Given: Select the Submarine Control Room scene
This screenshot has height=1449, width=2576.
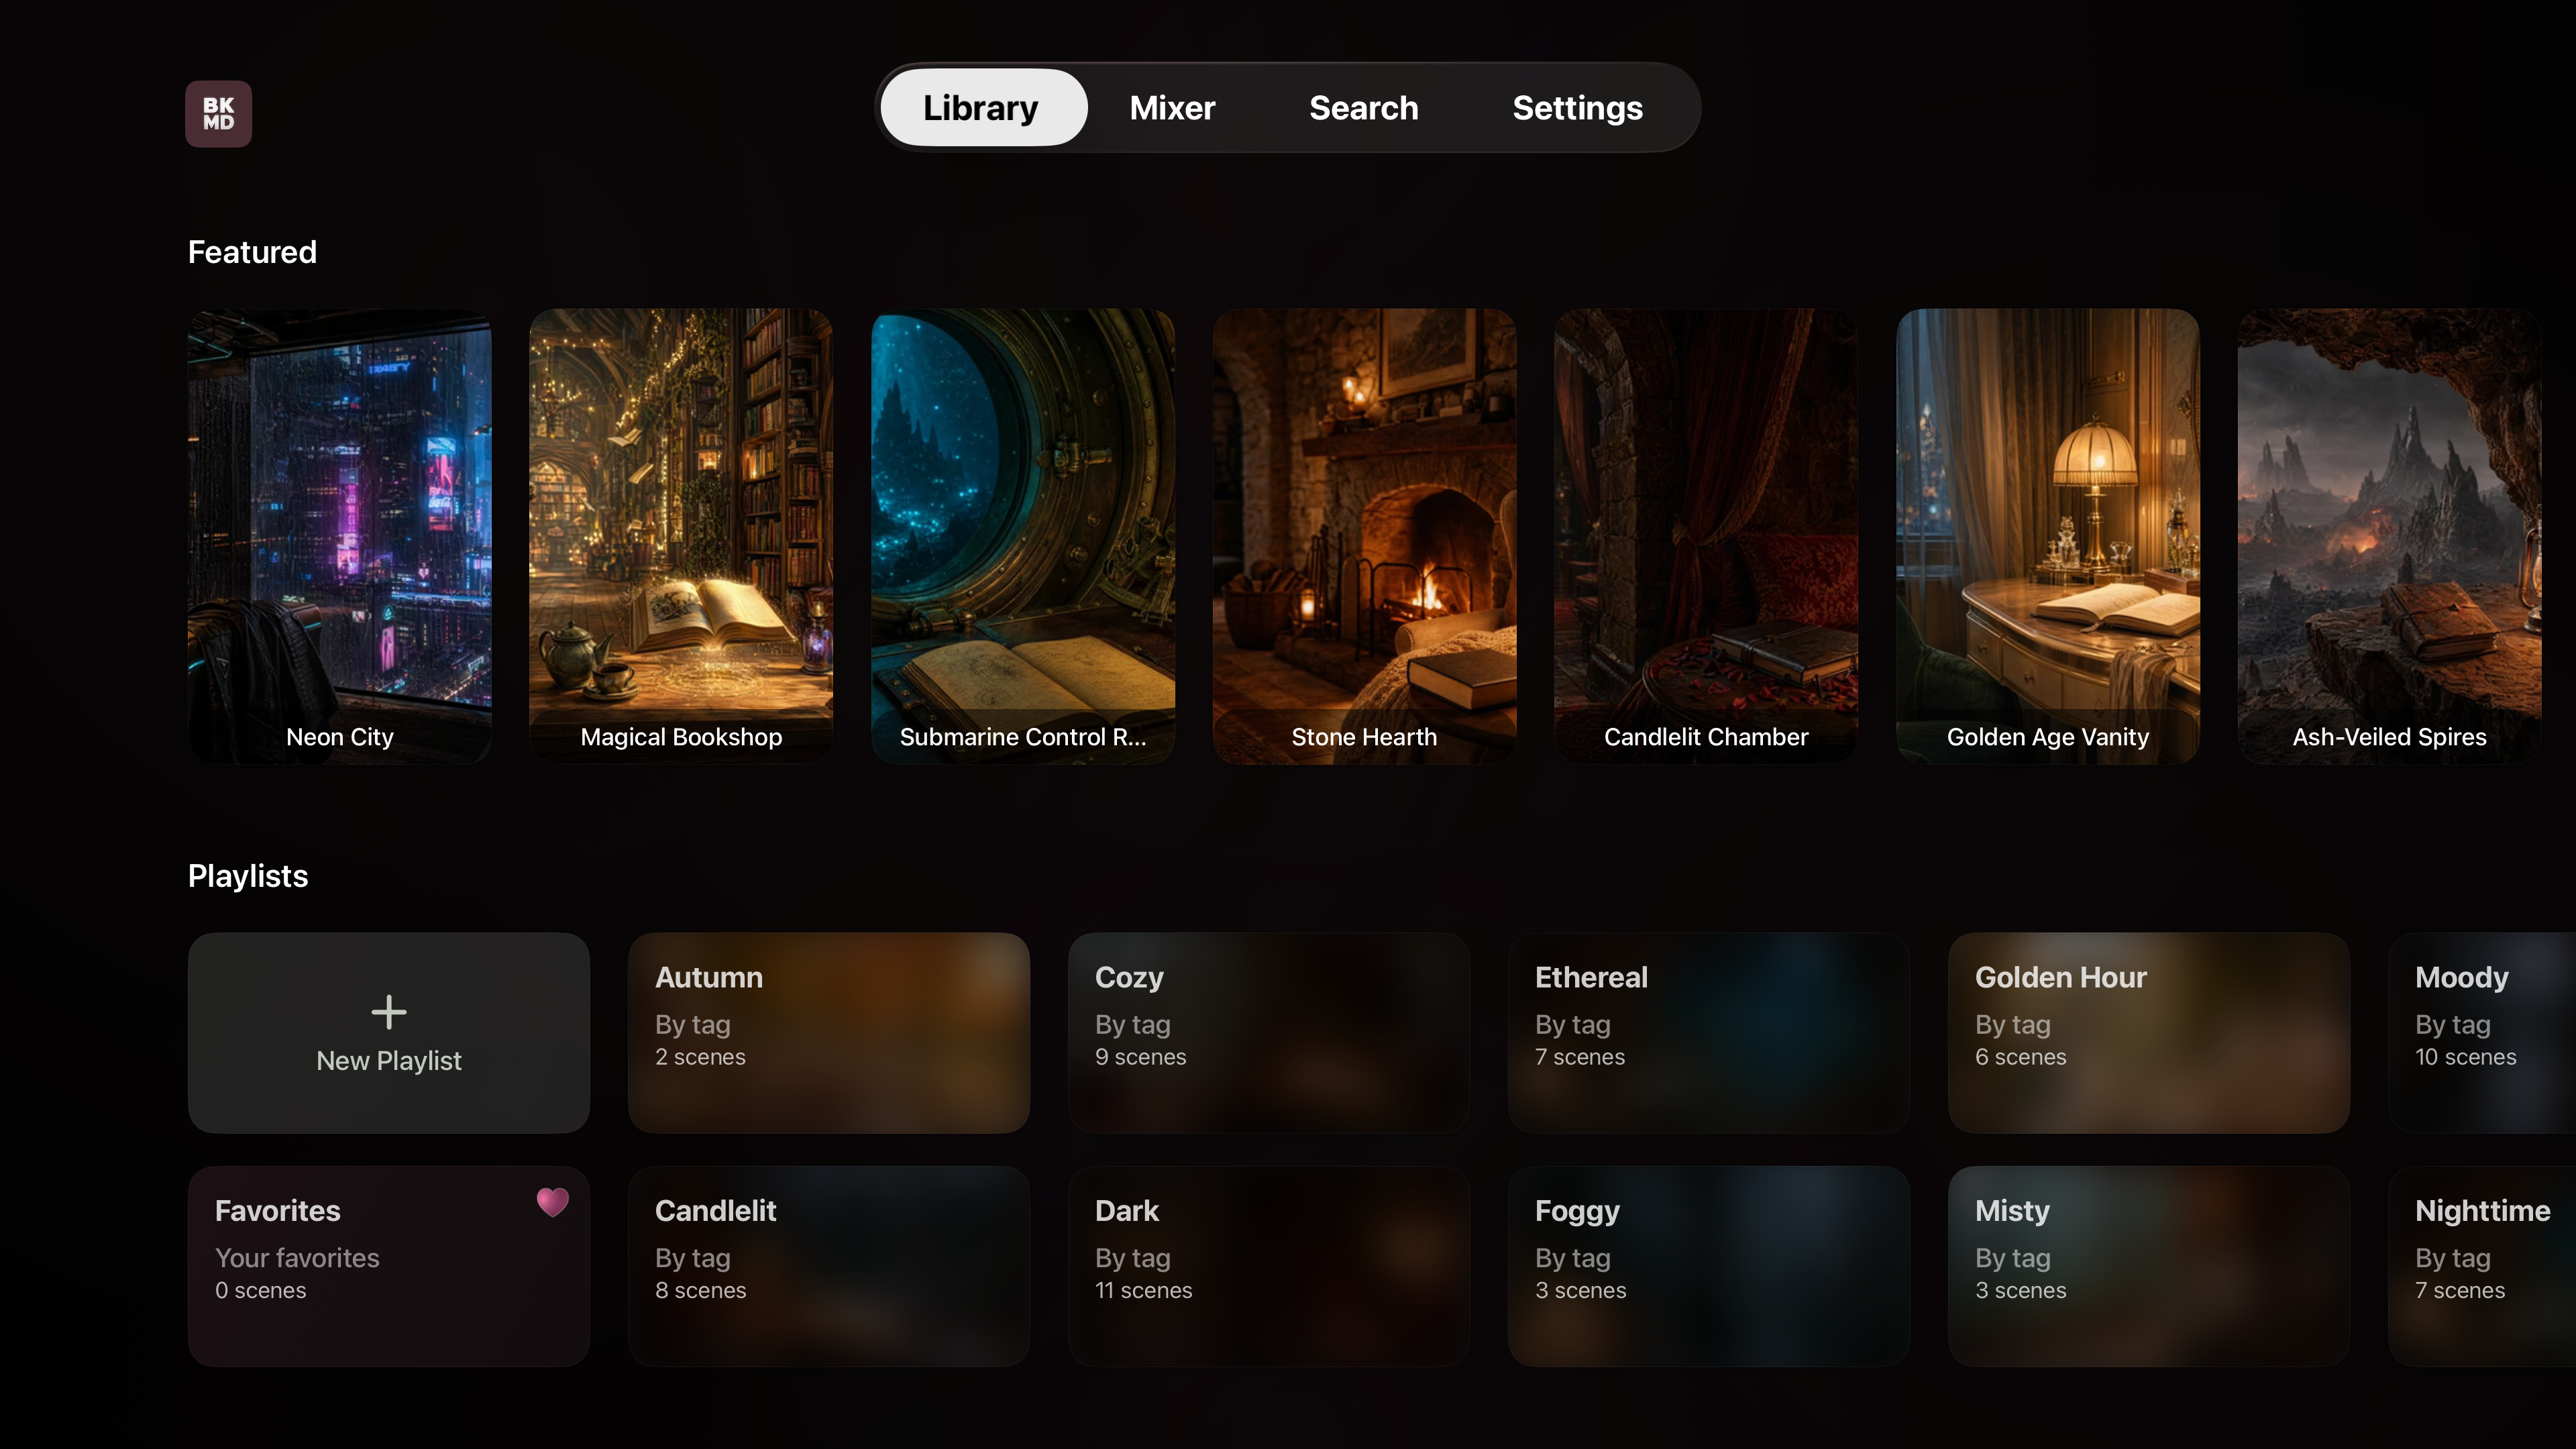Looking at the screenshot, I should pos(1023,537).
